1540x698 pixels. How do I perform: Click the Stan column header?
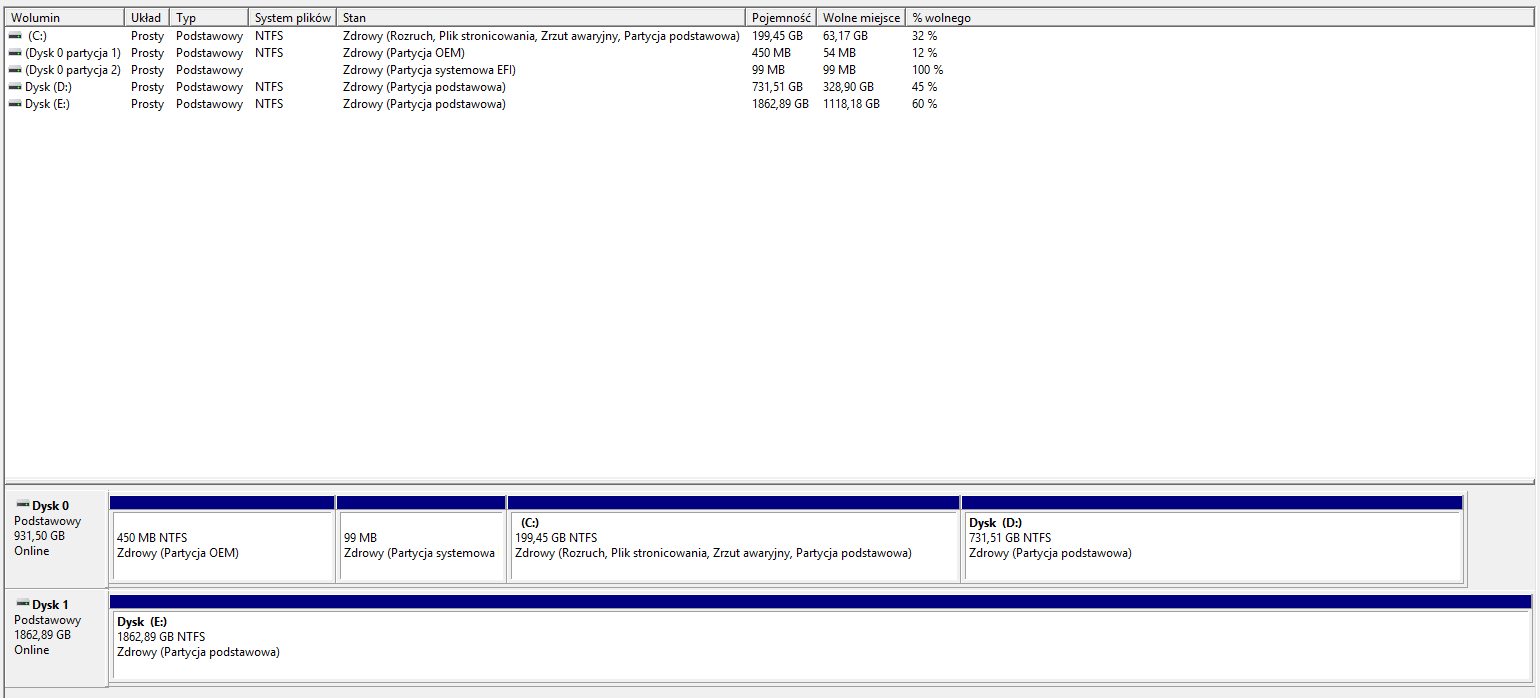pyautogui.click(x=540, y=18)
